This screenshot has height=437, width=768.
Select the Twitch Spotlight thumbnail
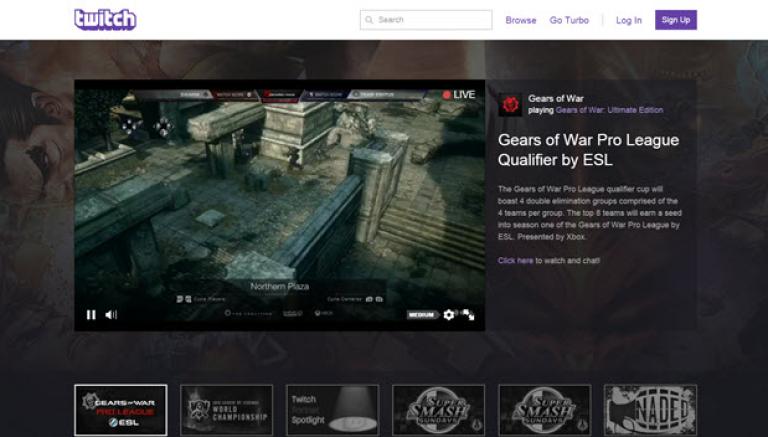pyautogui.click(x=332, y=410)
